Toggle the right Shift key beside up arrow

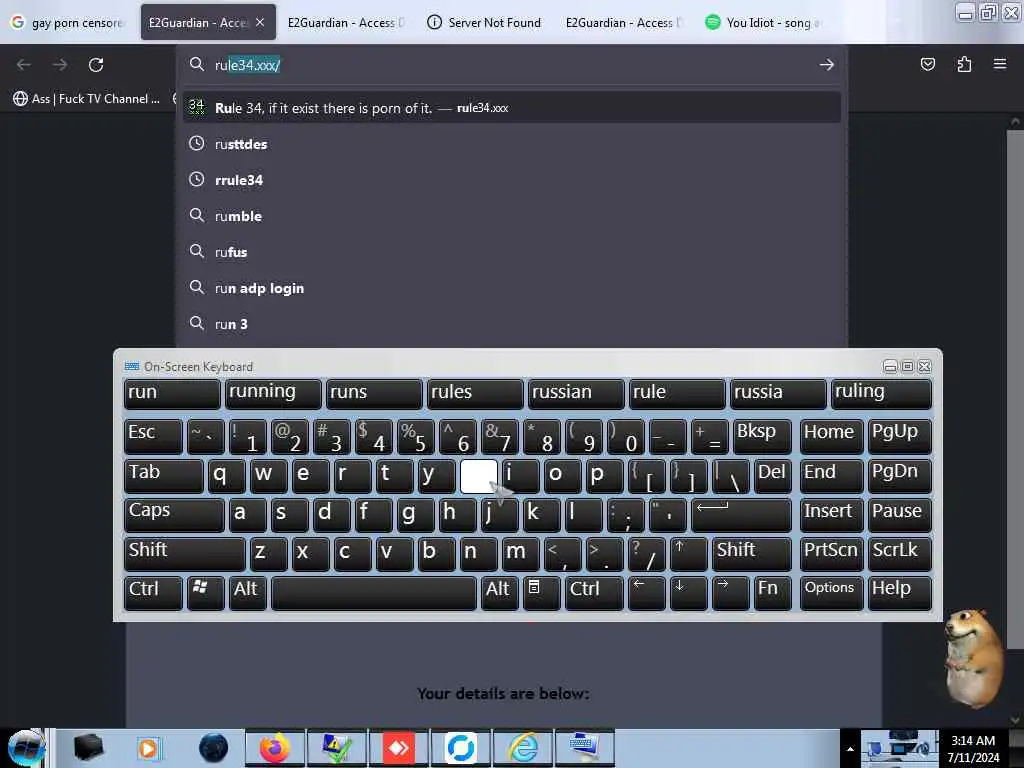(x=751, y=554)
